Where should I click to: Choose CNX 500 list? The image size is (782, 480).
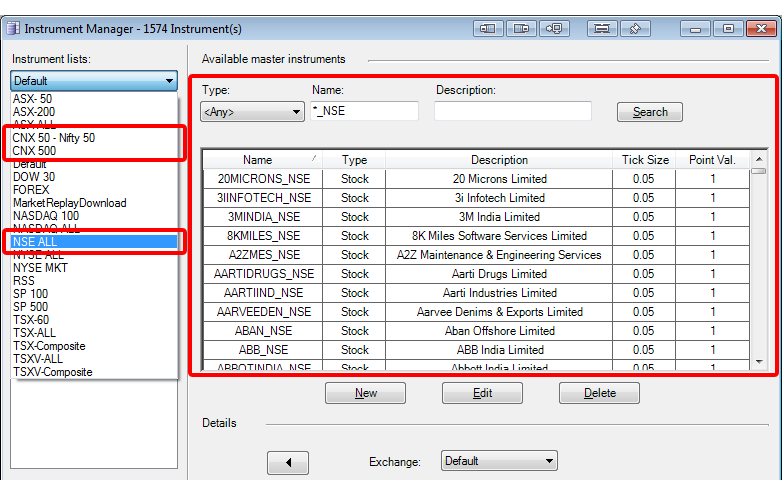34,151
